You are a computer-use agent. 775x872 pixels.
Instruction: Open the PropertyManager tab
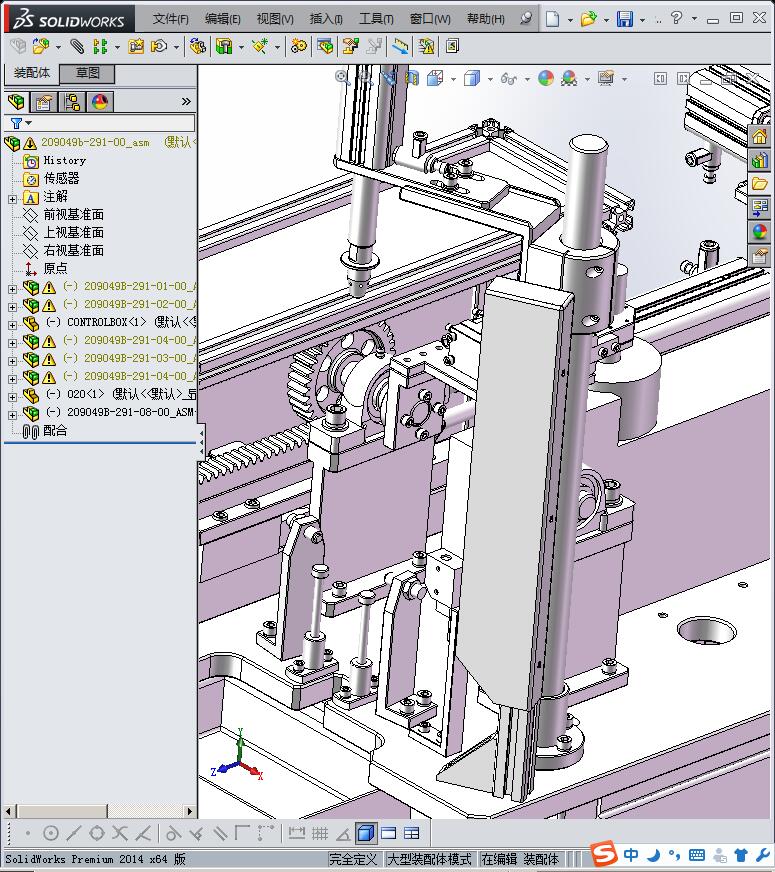tap(43, 102)
